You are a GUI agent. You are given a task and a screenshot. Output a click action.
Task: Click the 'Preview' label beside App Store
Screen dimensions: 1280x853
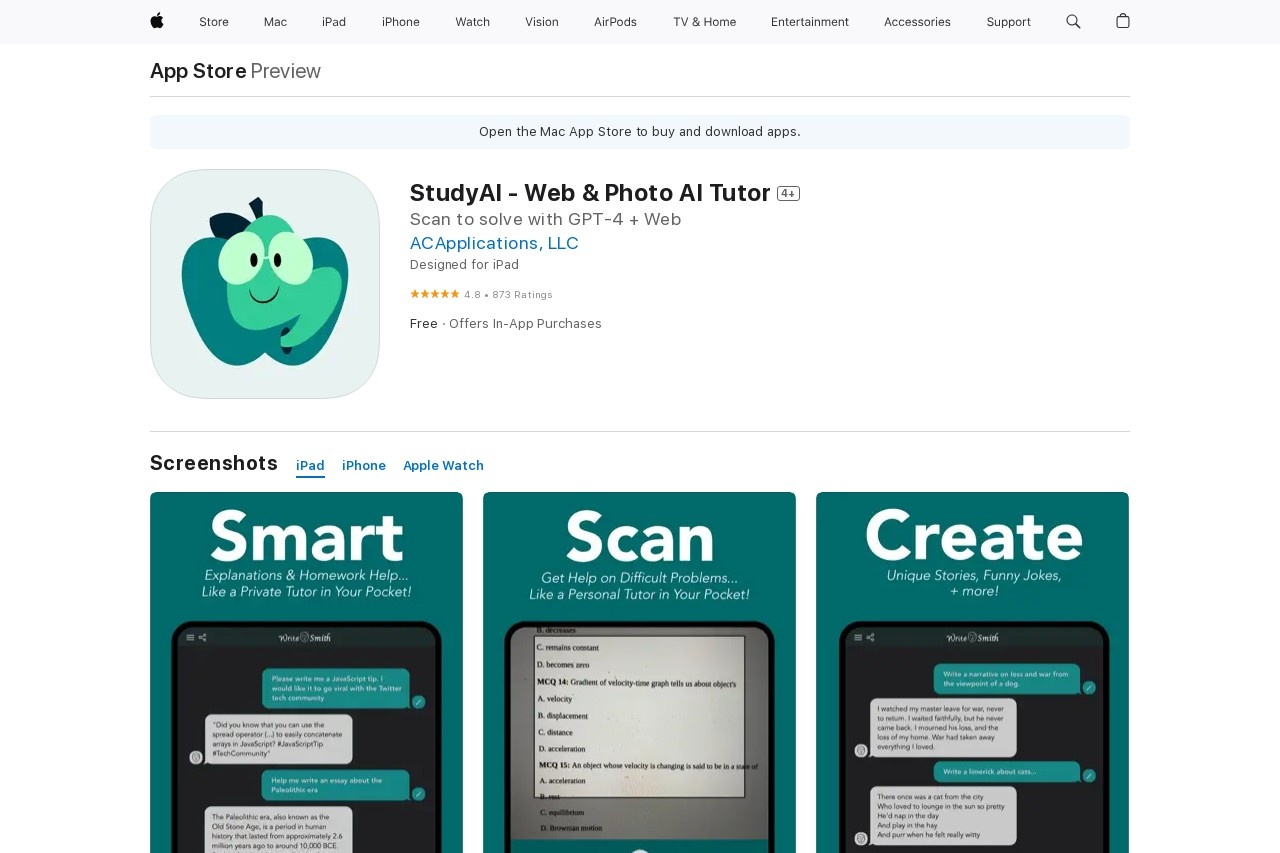[285, 71]
